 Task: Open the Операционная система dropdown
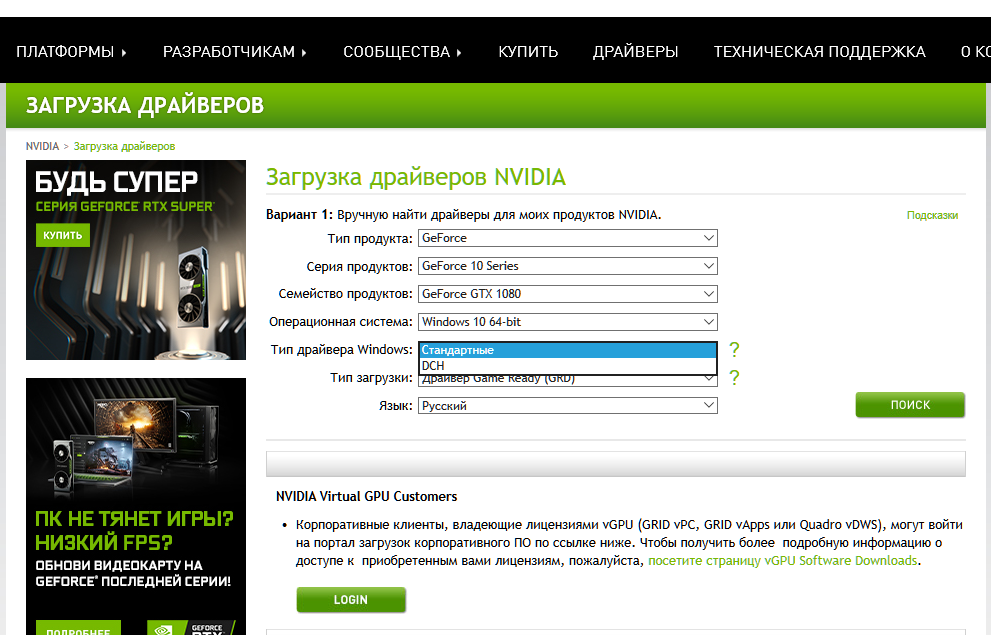point(568,322)
